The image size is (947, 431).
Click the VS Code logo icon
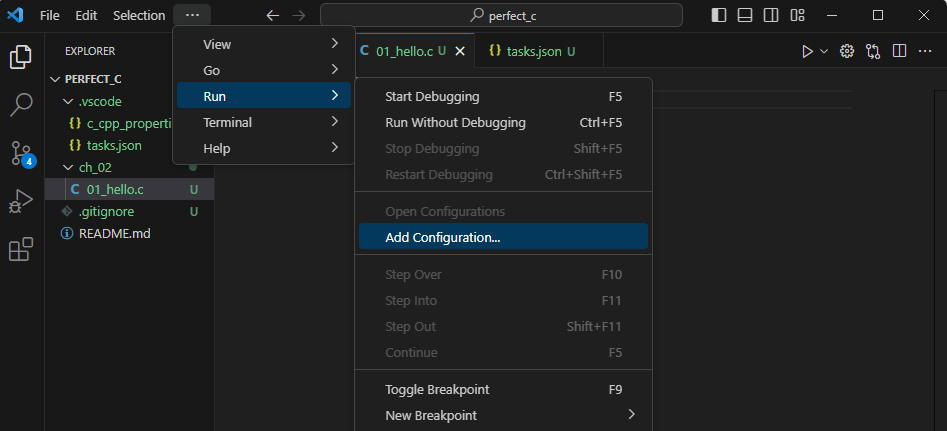pos(15,15)
